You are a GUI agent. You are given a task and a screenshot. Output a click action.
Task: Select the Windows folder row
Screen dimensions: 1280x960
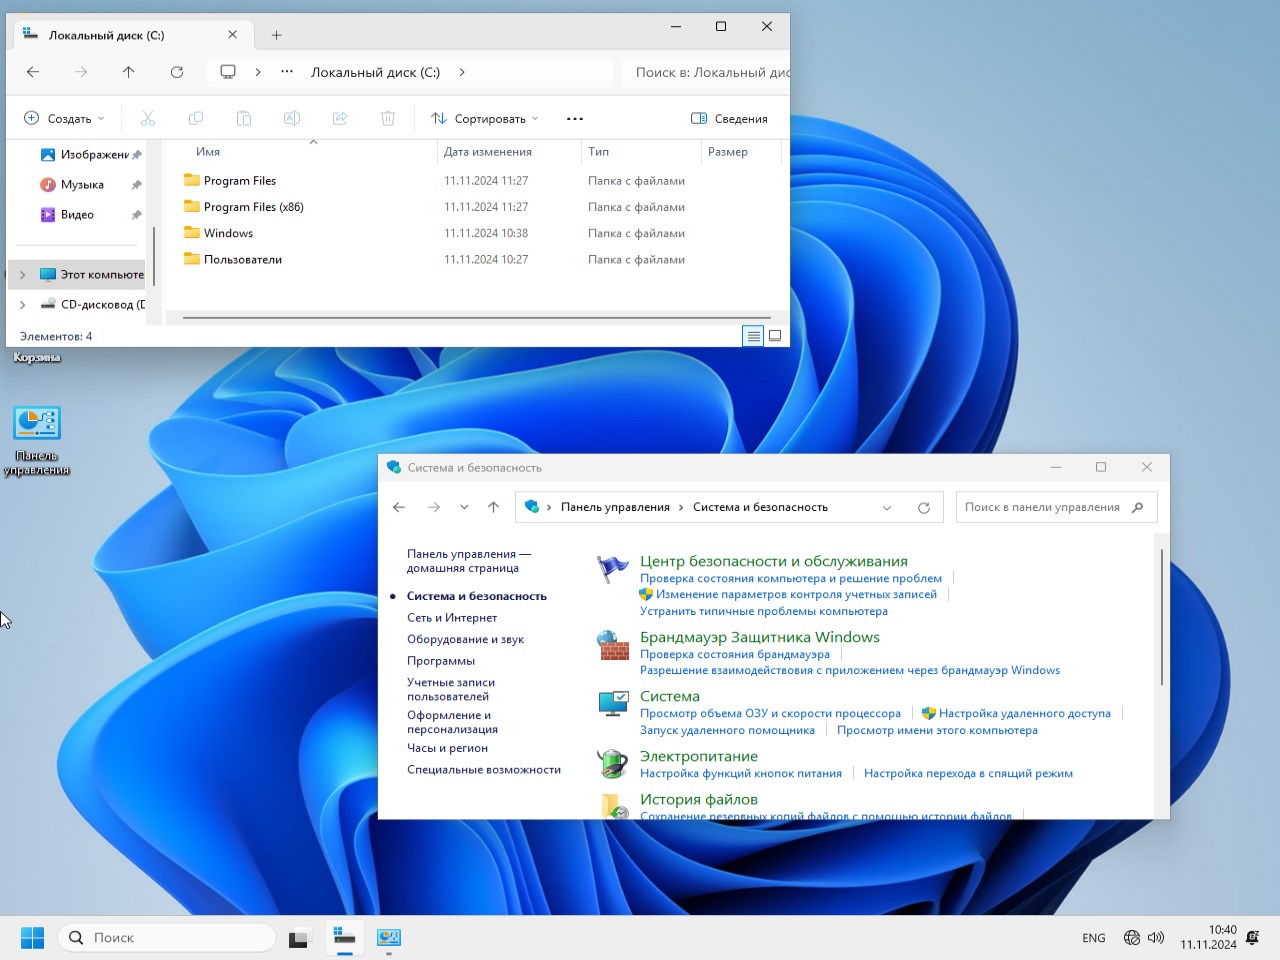[476, 233]
